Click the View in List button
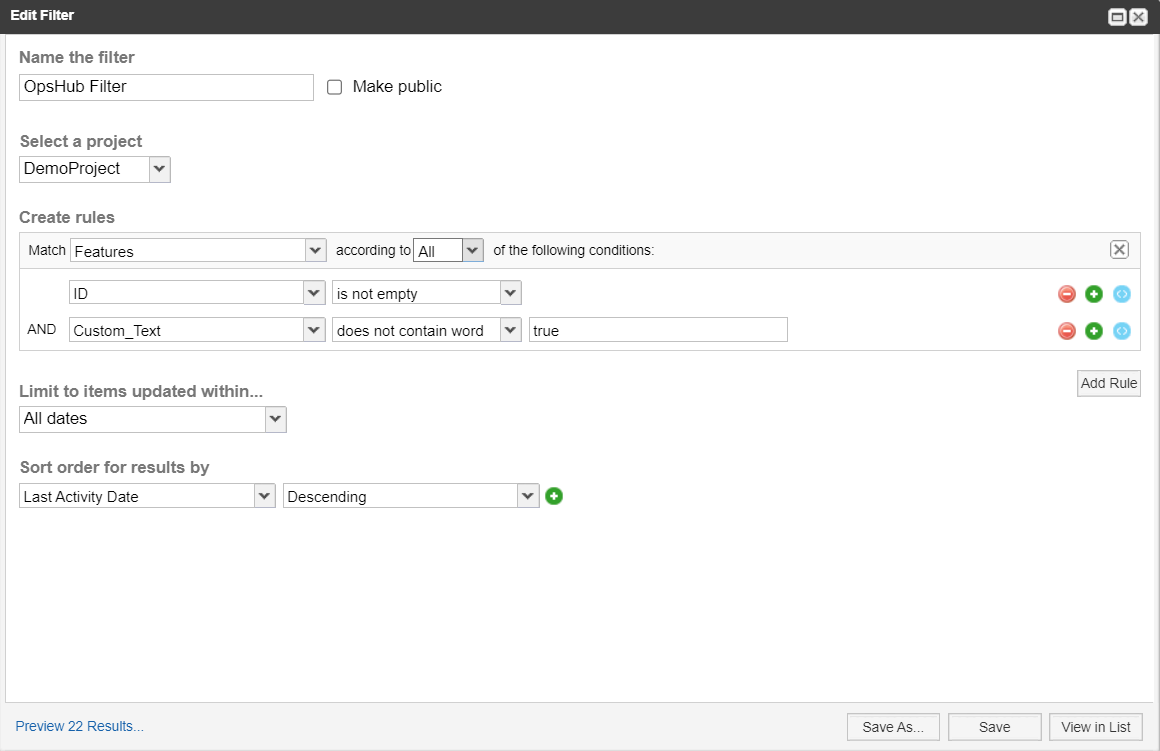Viewport: 1160px width, 751px height. click(x=1095, y=727)
